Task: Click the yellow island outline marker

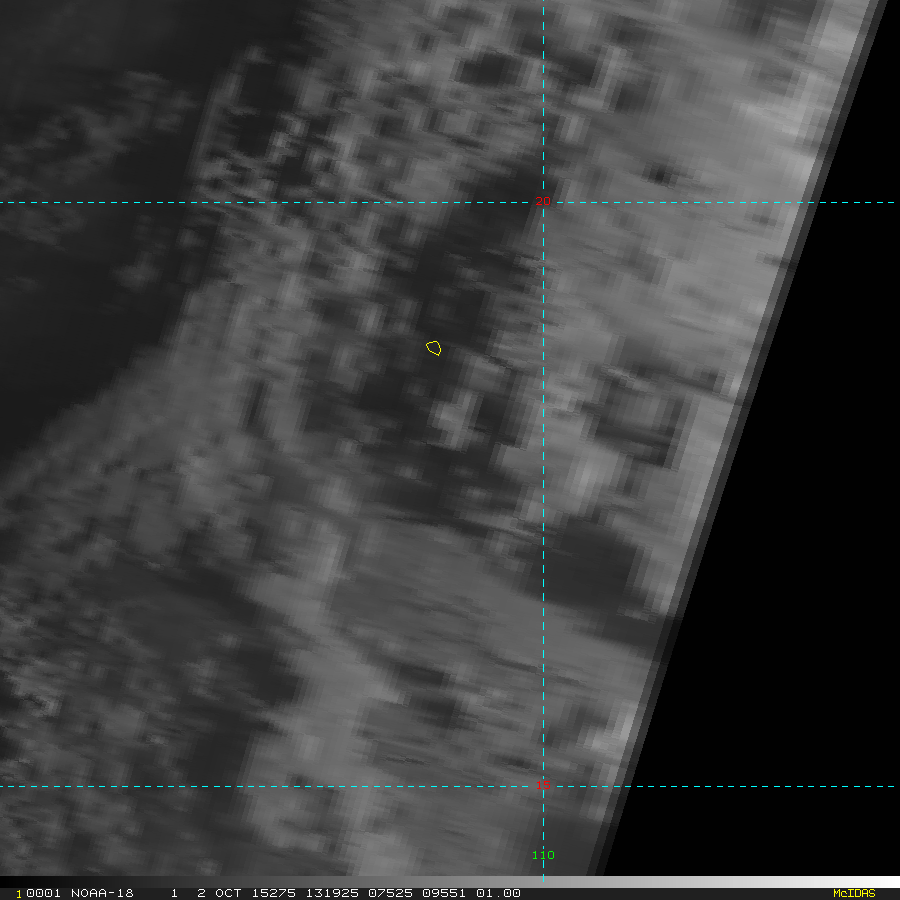Action: [x=434, y=348]
